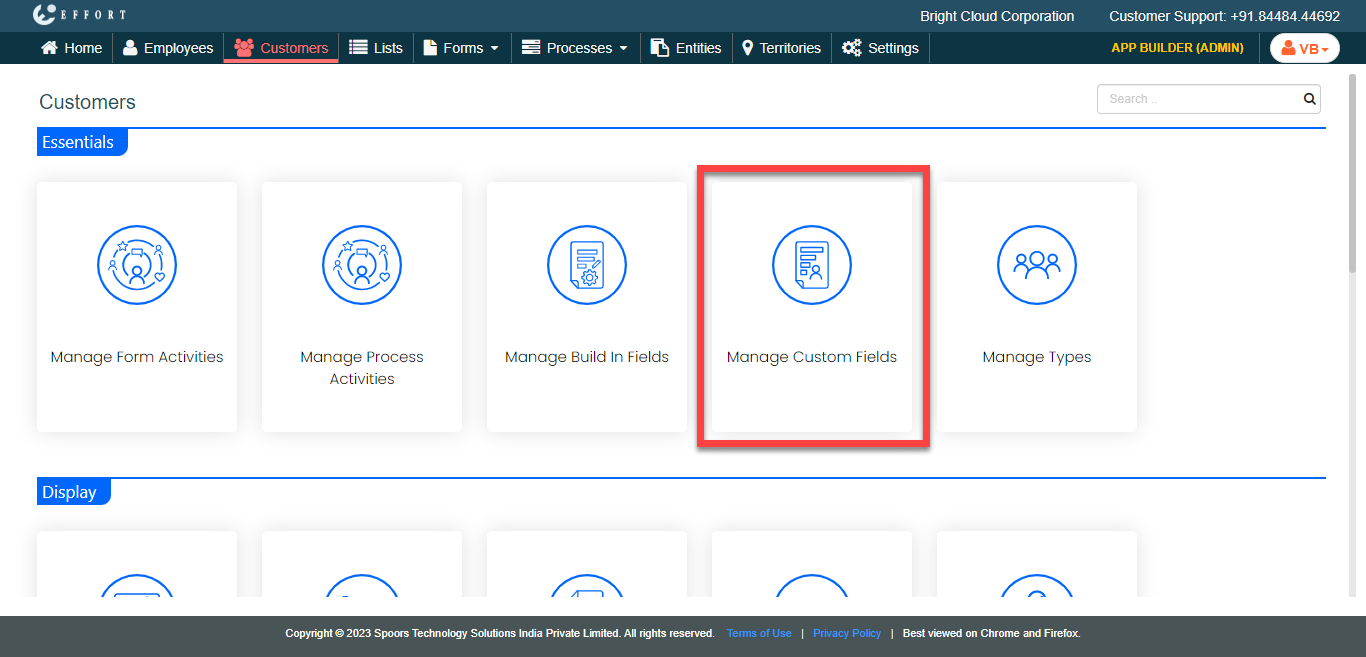The height and width of the screenshot is (657, 1366).
Task: Click the EFFORT logo
Action: [79, 15]
